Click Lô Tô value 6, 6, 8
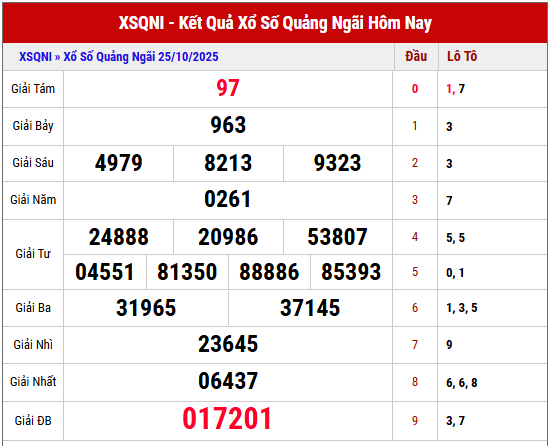The image size is (552, 446). 462,383
